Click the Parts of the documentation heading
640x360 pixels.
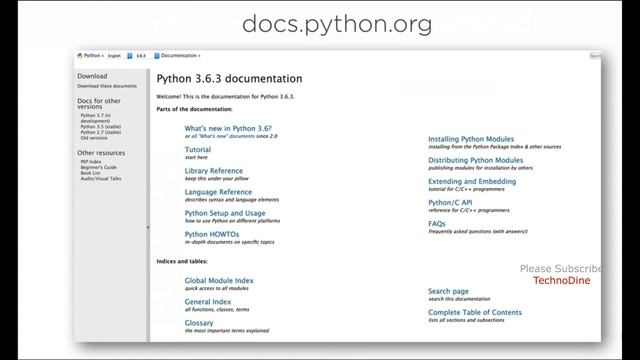click(x=194, y=109)
